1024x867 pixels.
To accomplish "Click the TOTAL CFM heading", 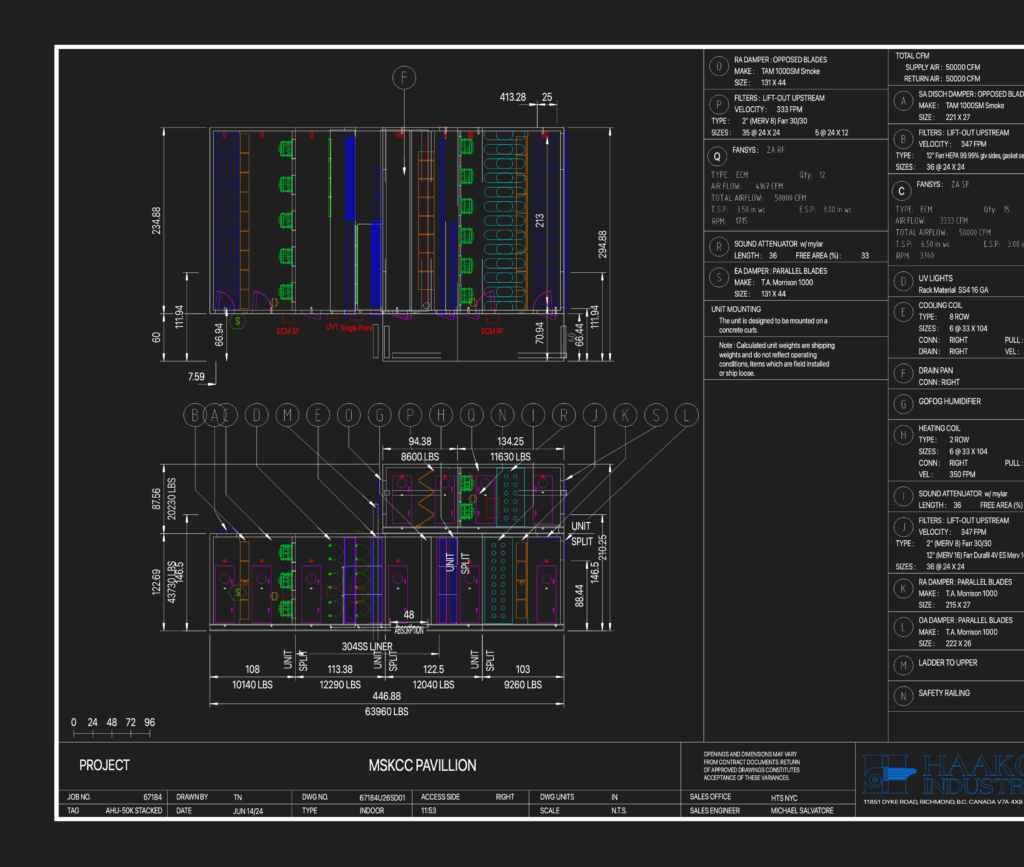I will [x=912, y=56].
